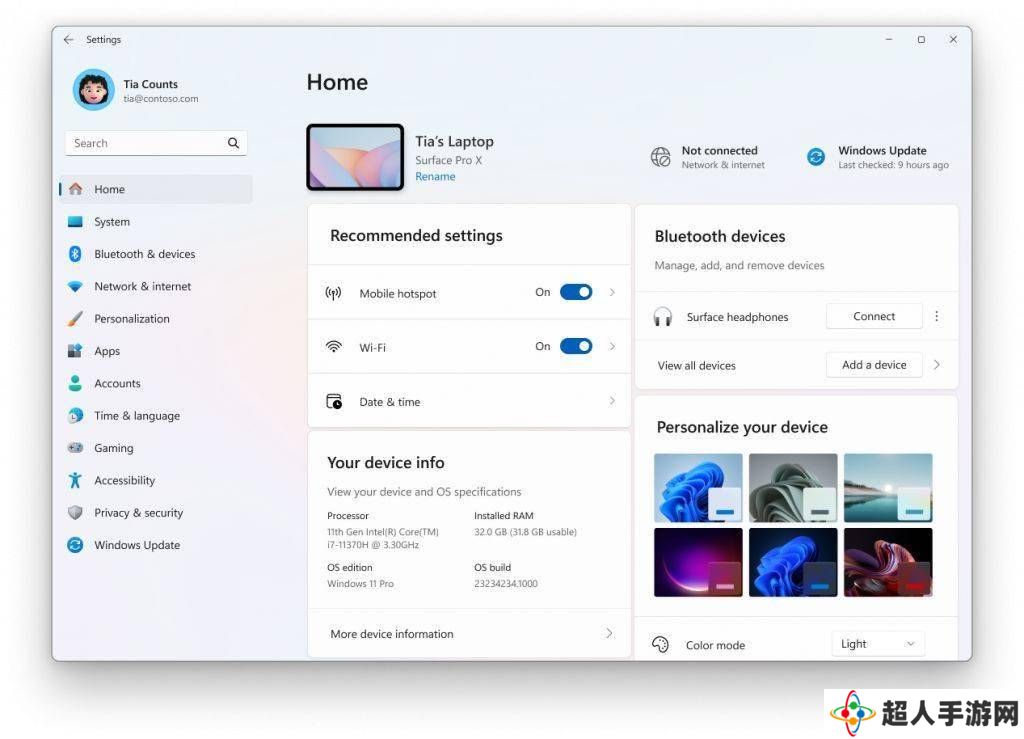Open Time & language settings

[156, 416]
